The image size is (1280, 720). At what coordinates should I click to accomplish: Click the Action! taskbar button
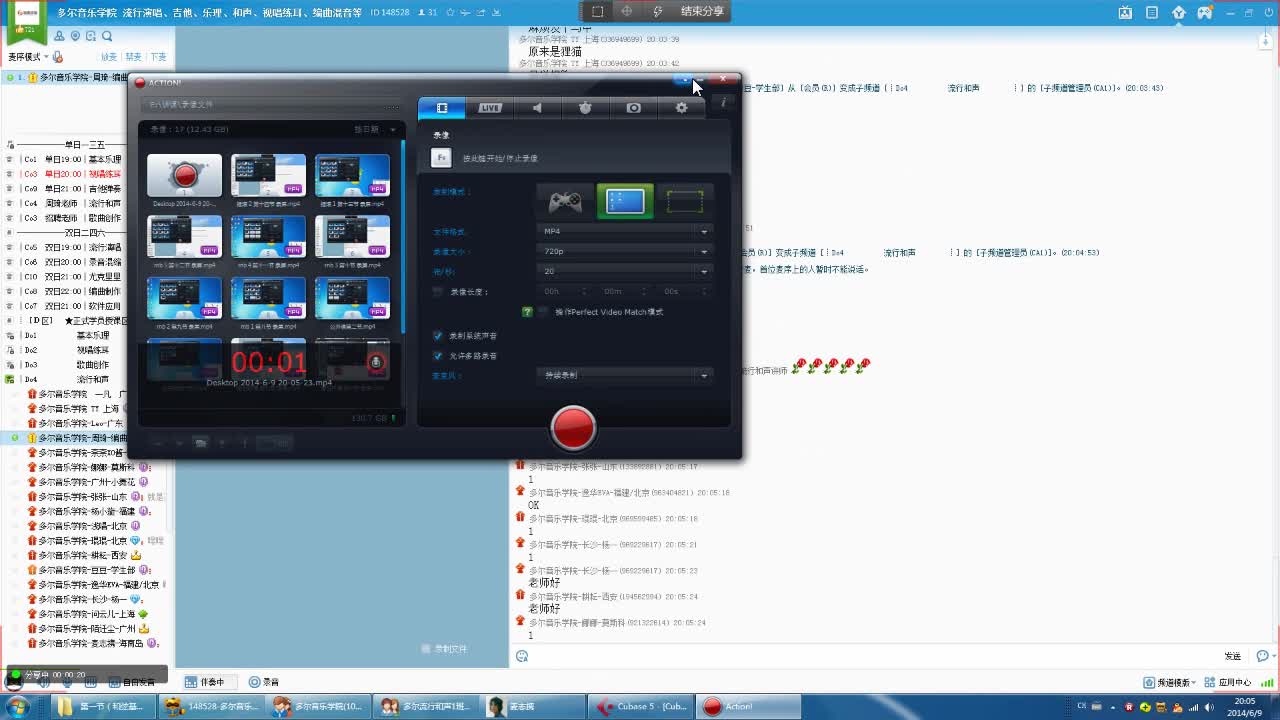(749, 707)
